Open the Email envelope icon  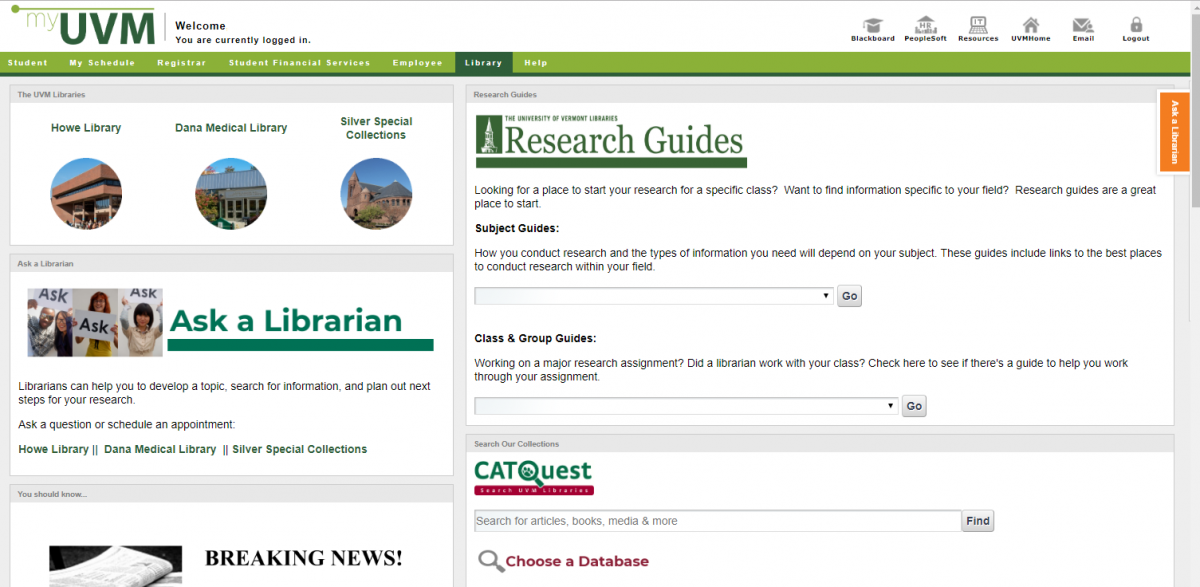[1083, 24]
